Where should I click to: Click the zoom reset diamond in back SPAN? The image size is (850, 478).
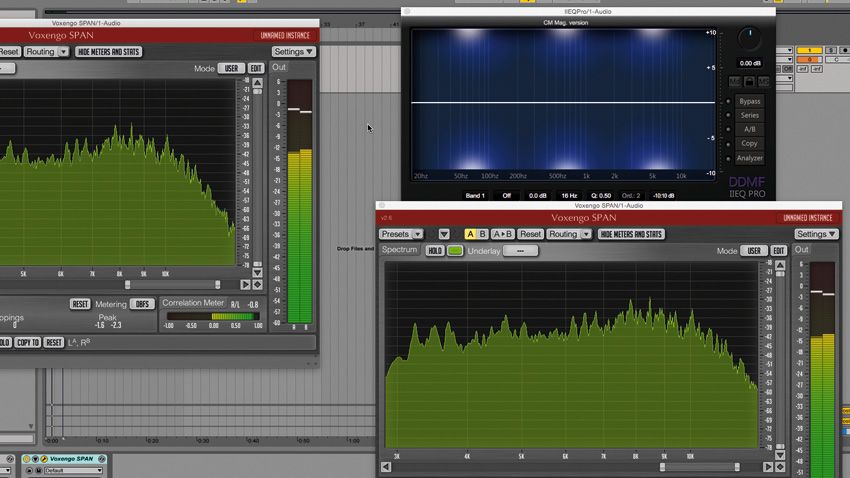[x=257, y=284]
